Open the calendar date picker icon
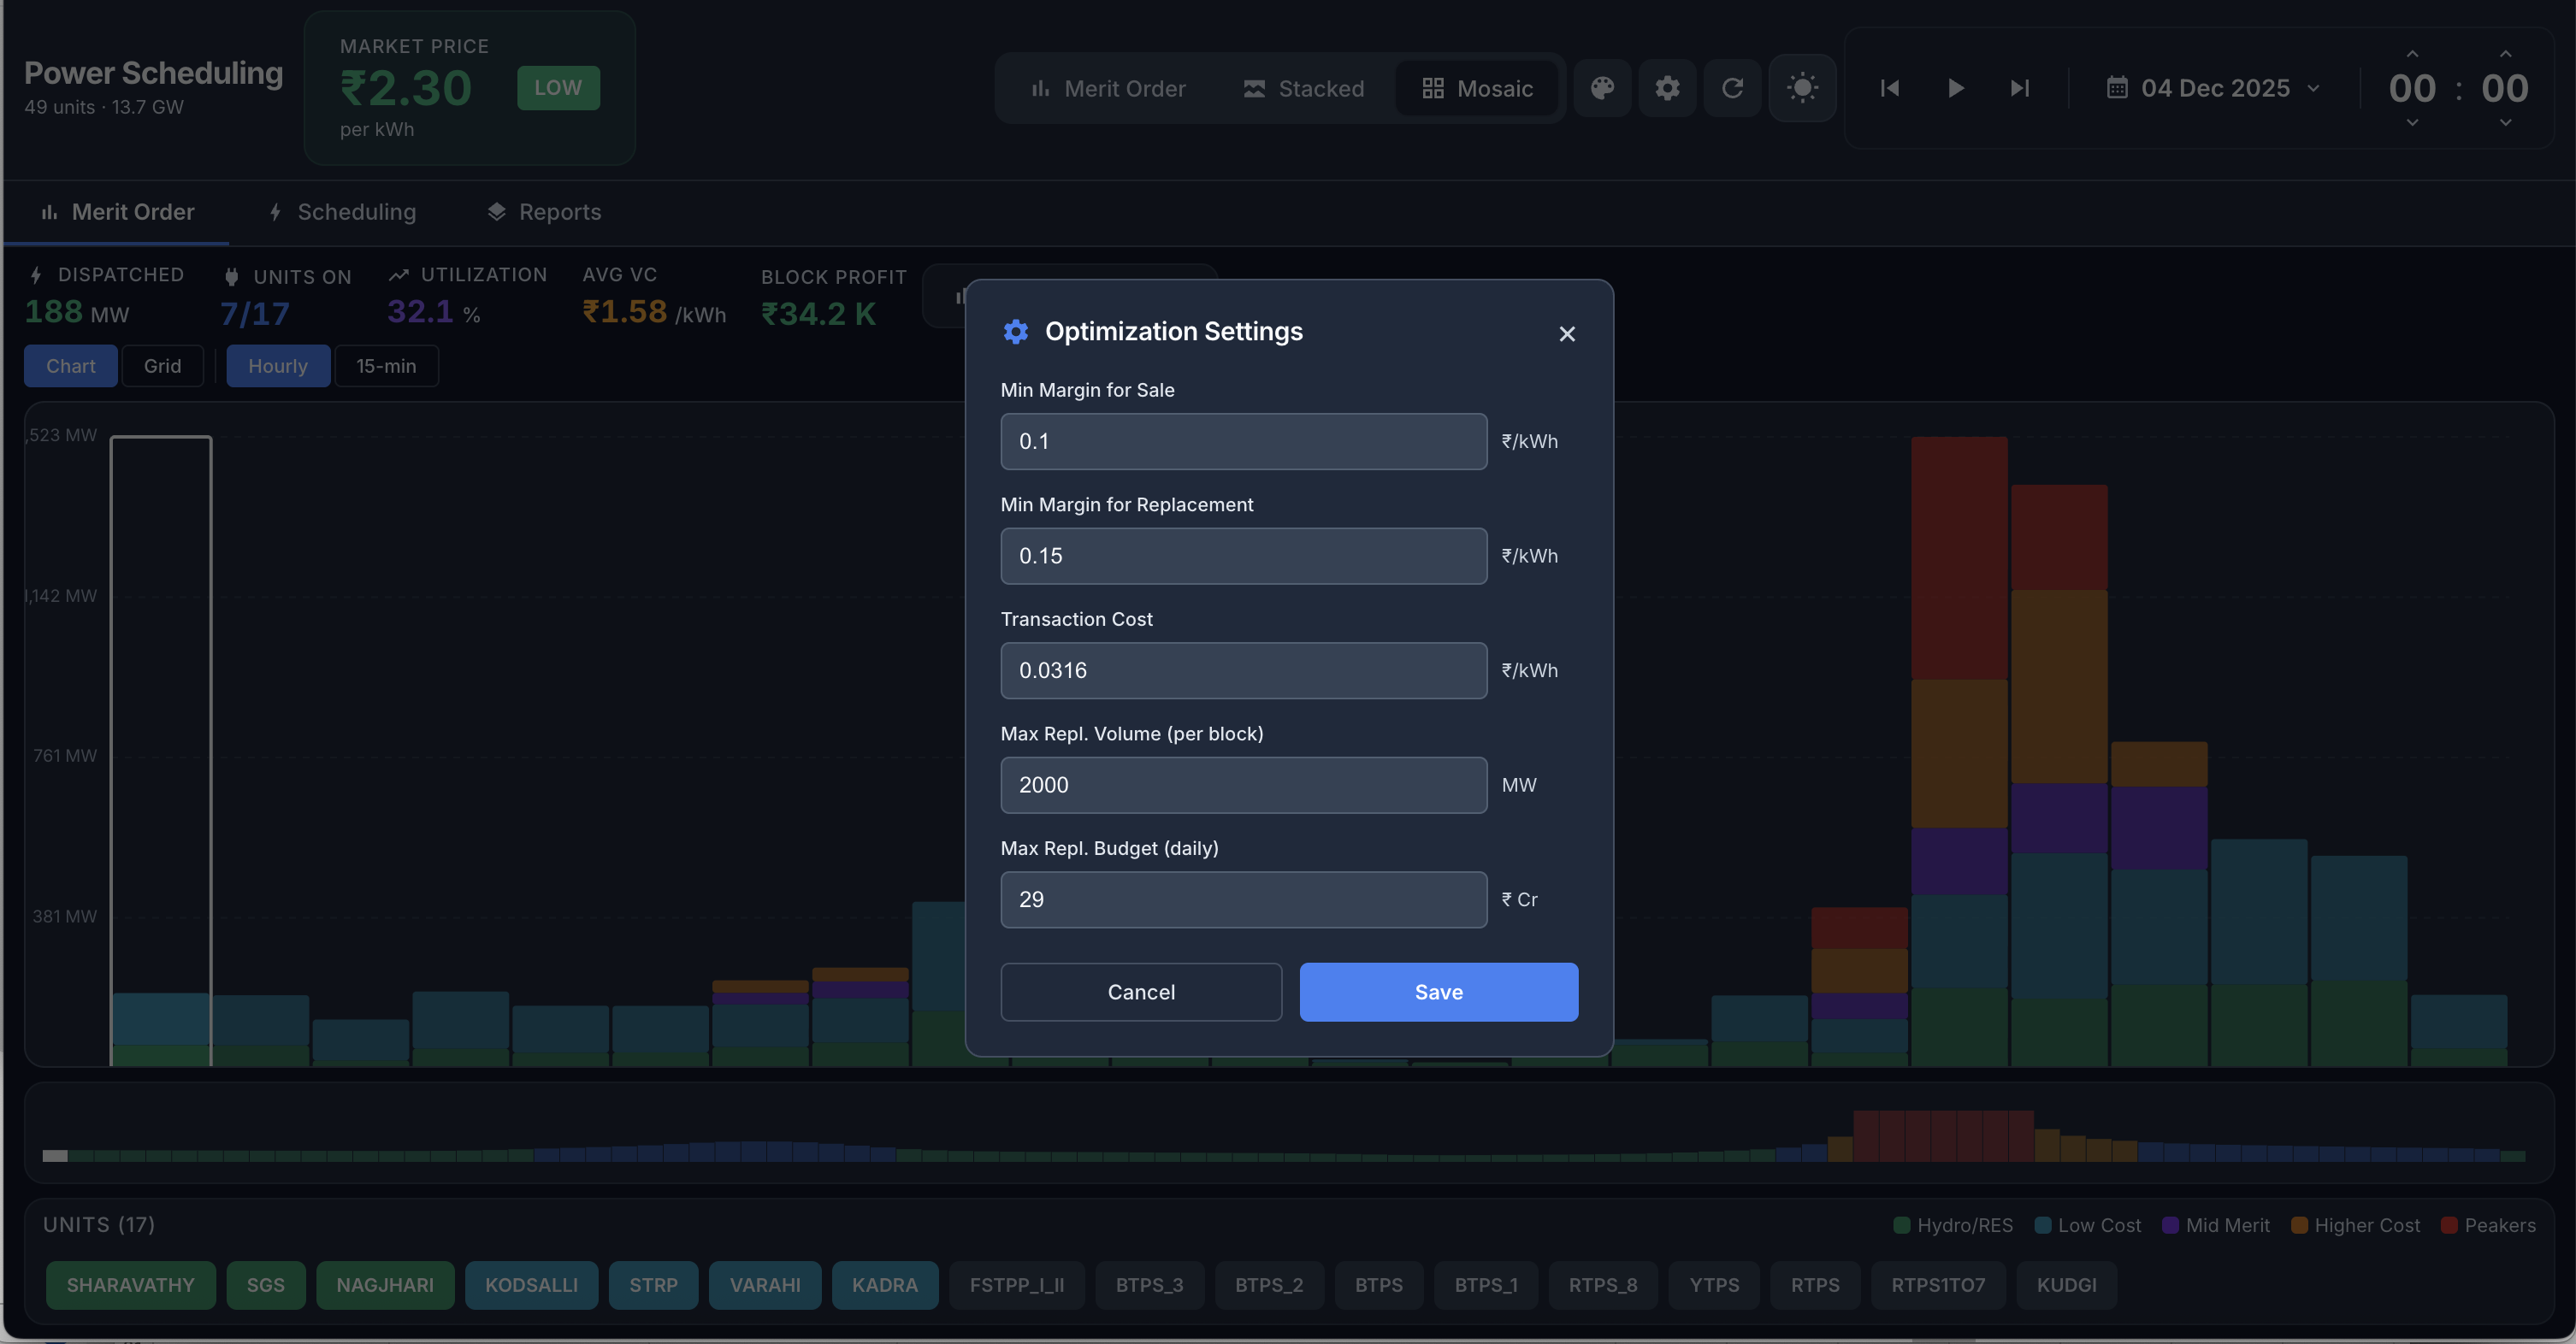The image size is (2576, 1344). [2116, 88]
